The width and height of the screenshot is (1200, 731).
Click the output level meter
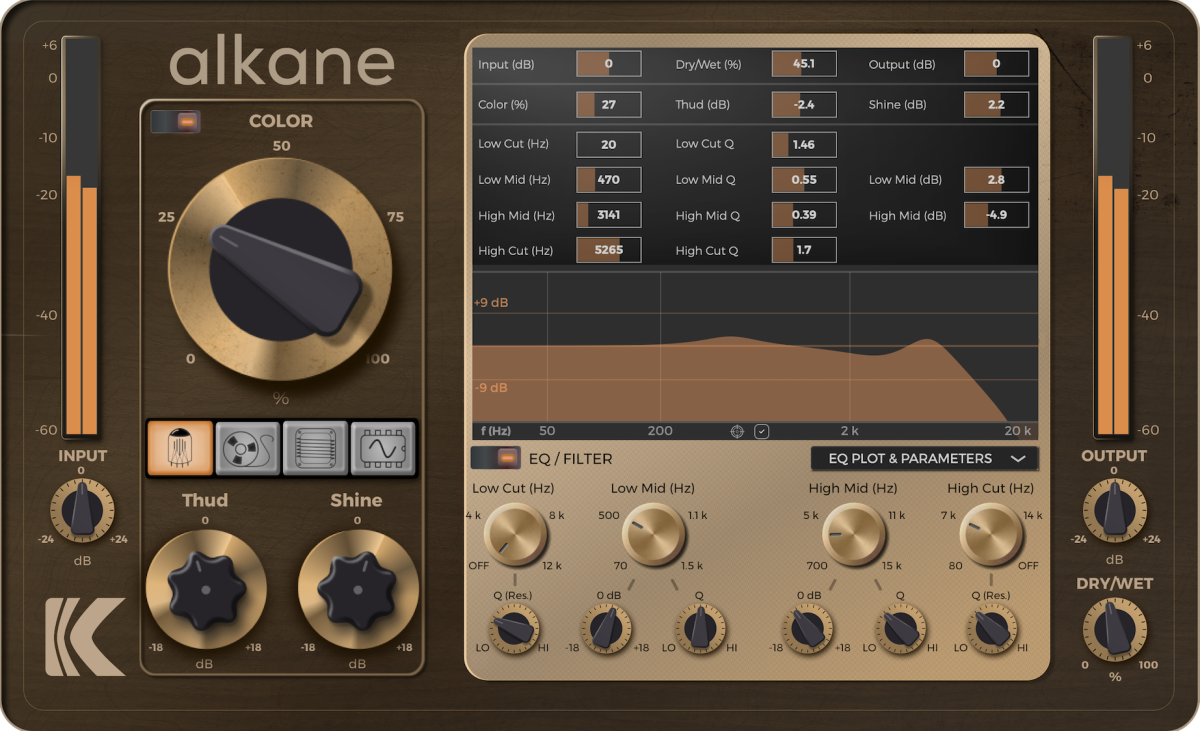(1113, 237)
